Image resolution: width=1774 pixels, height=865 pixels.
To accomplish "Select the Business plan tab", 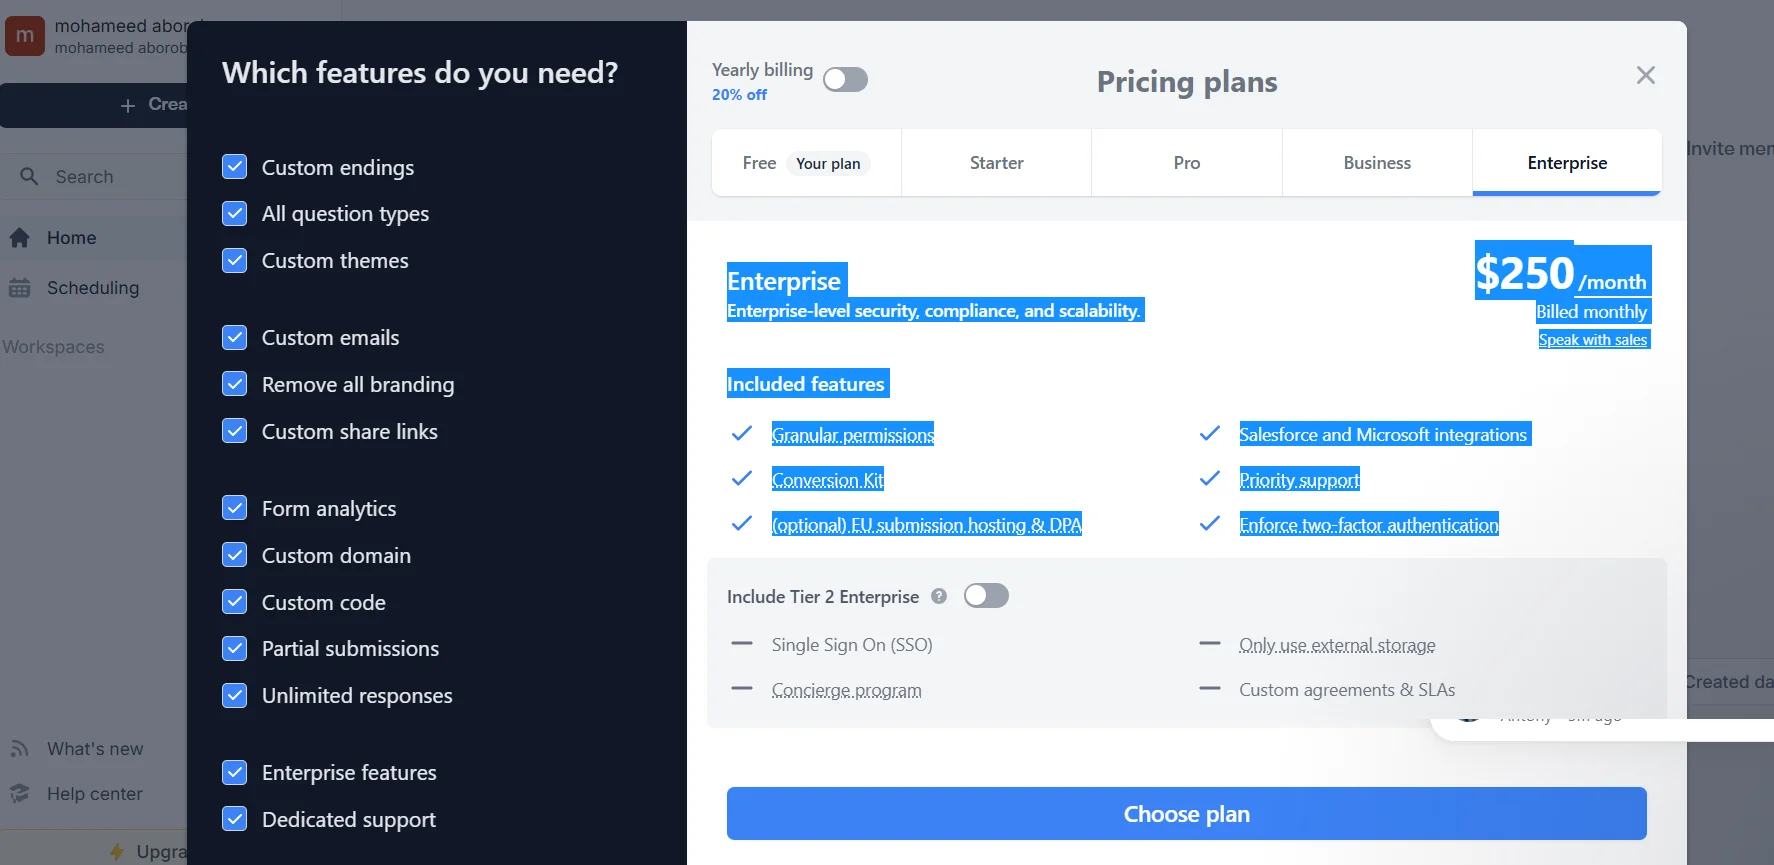I will (x=1377, y=163).
